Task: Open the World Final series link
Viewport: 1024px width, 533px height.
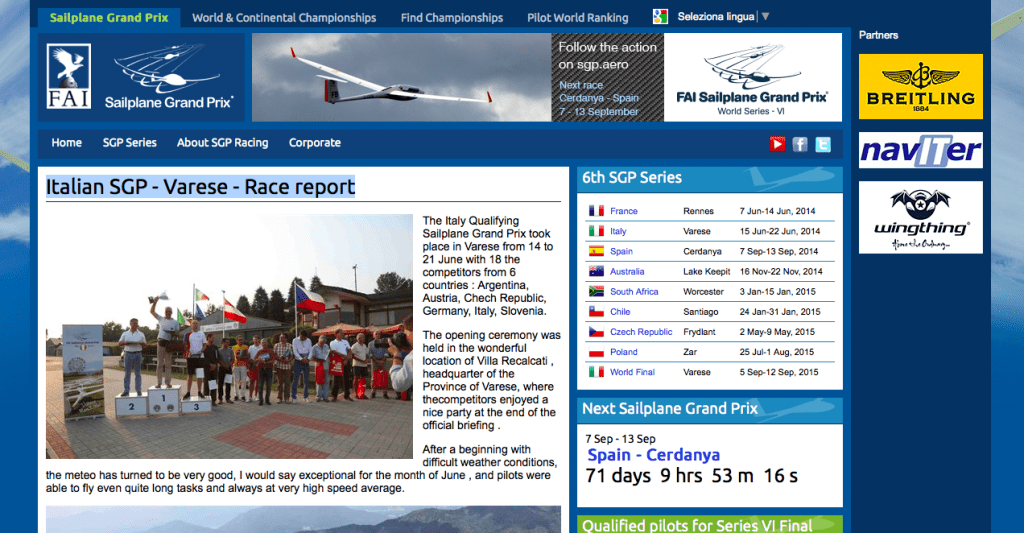Action: pos(632,372)
